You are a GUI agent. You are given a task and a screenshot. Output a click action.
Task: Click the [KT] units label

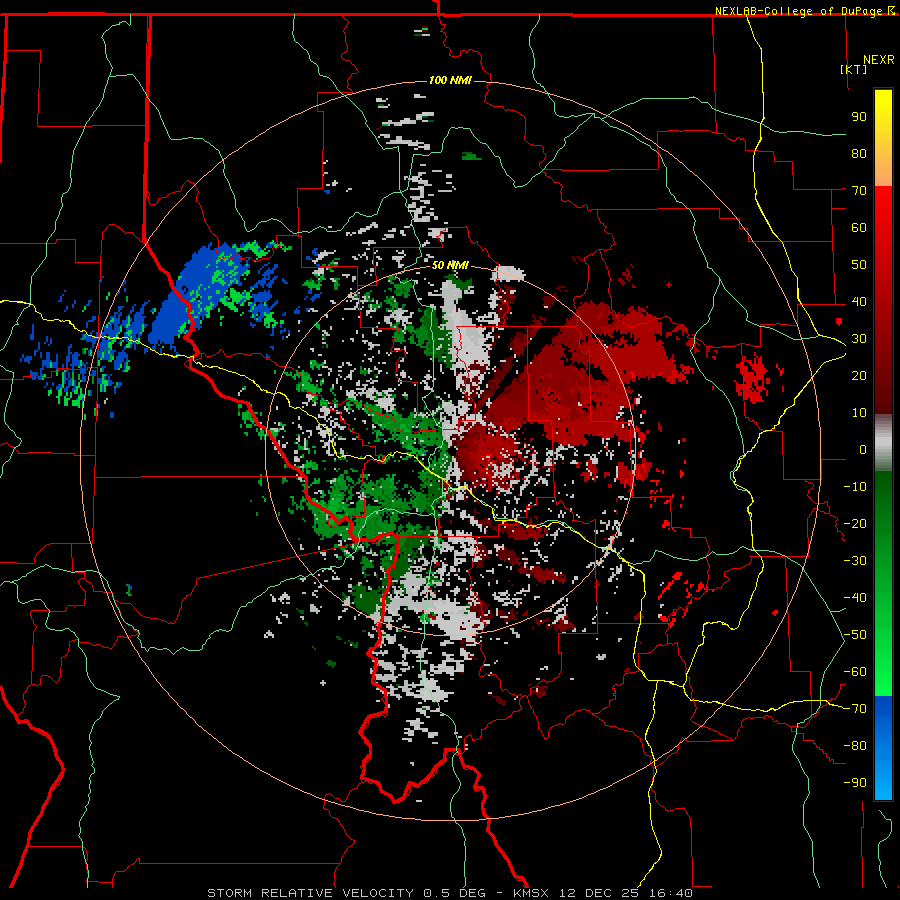(x=854, y=69)
